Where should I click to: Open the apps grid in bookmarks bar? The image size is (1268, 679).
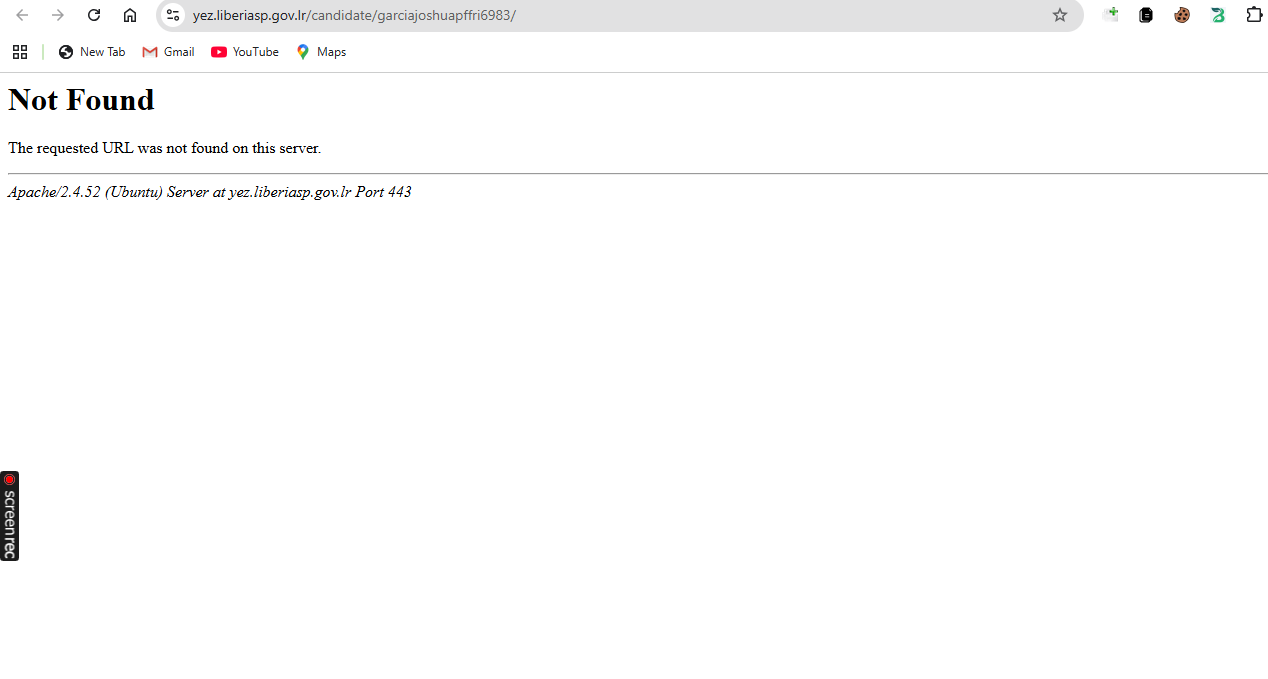(x=20, y=52)
